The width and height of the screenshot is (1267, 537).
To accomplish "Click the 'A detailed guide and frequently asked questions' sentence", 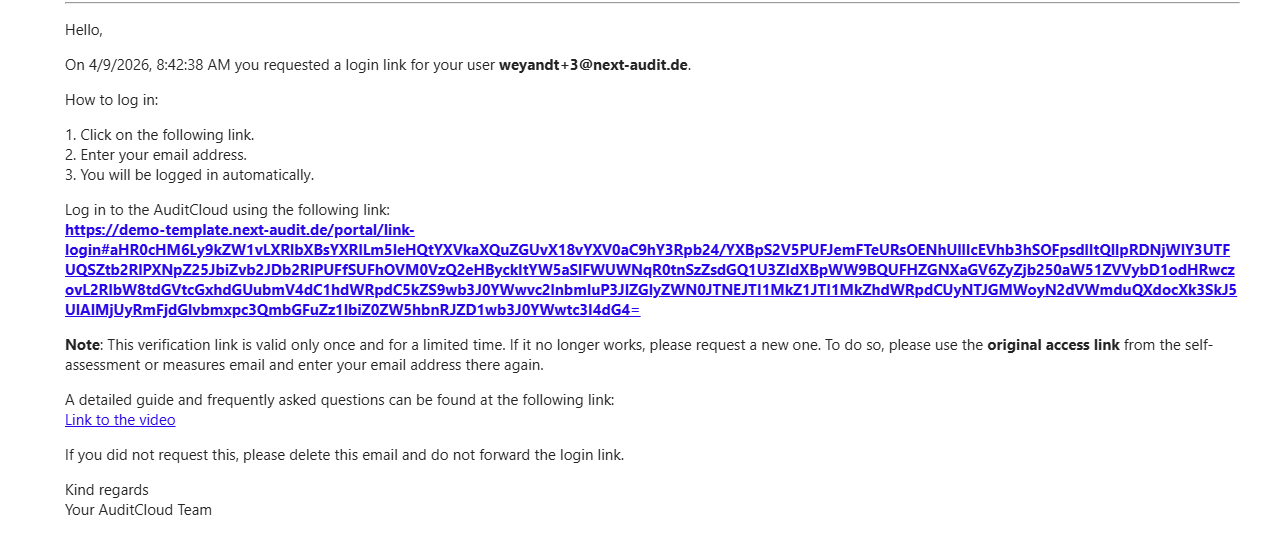I will (340, 400).
